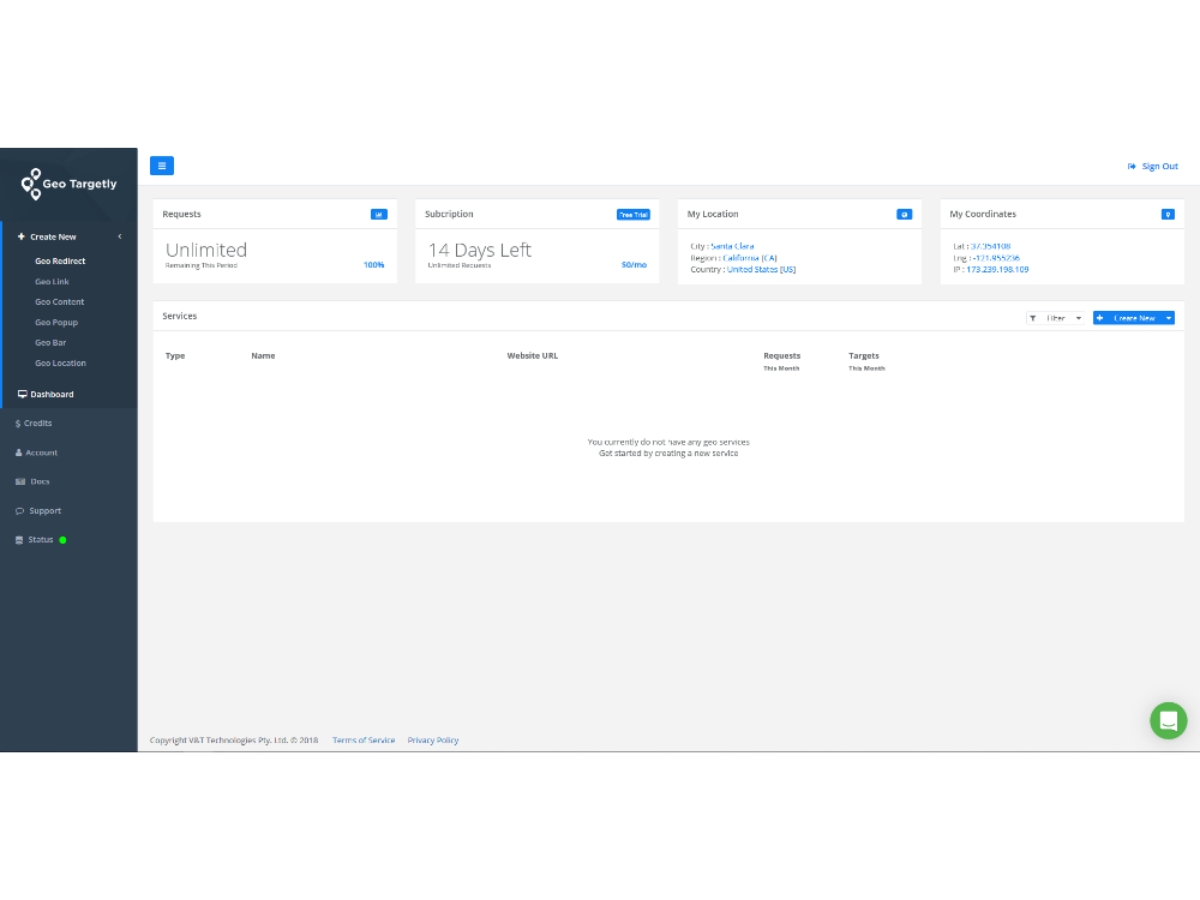
Task: Click the Type column header
Action: [175, 356]
